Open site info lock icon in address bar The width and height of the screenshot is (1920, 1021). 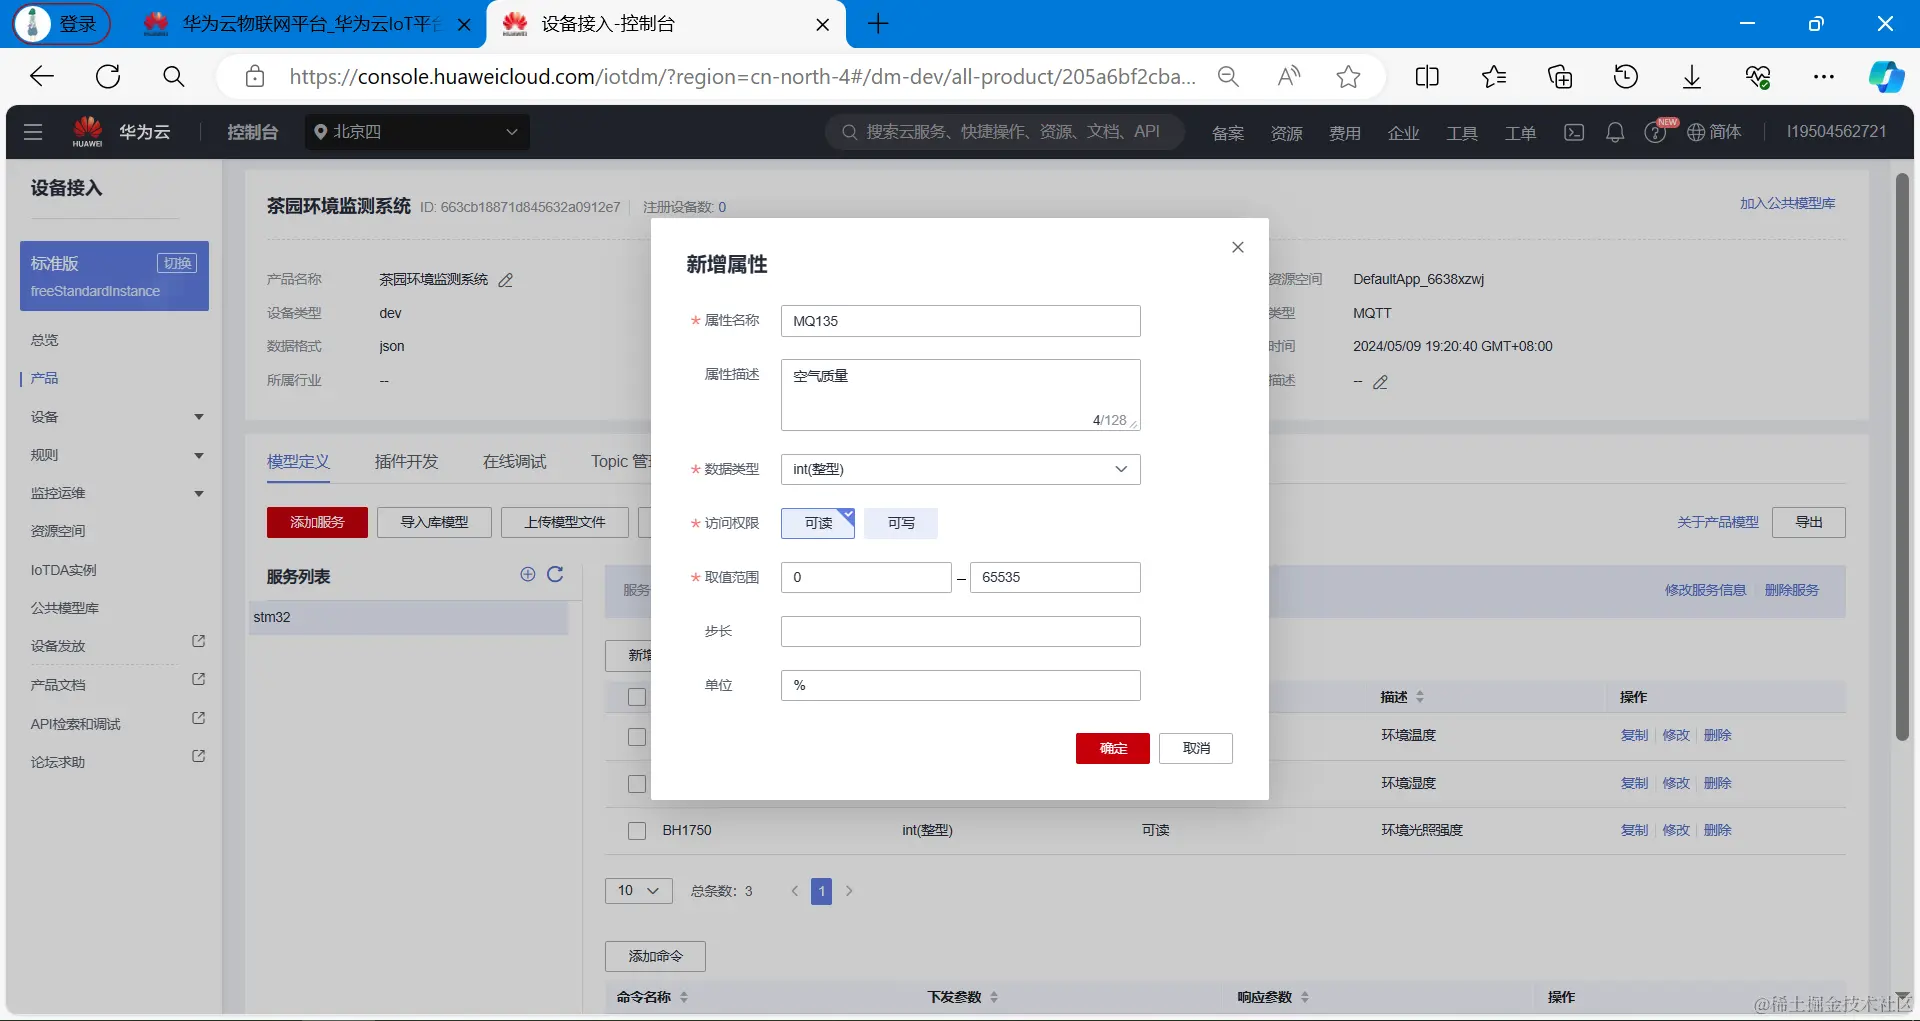(255, 77)
